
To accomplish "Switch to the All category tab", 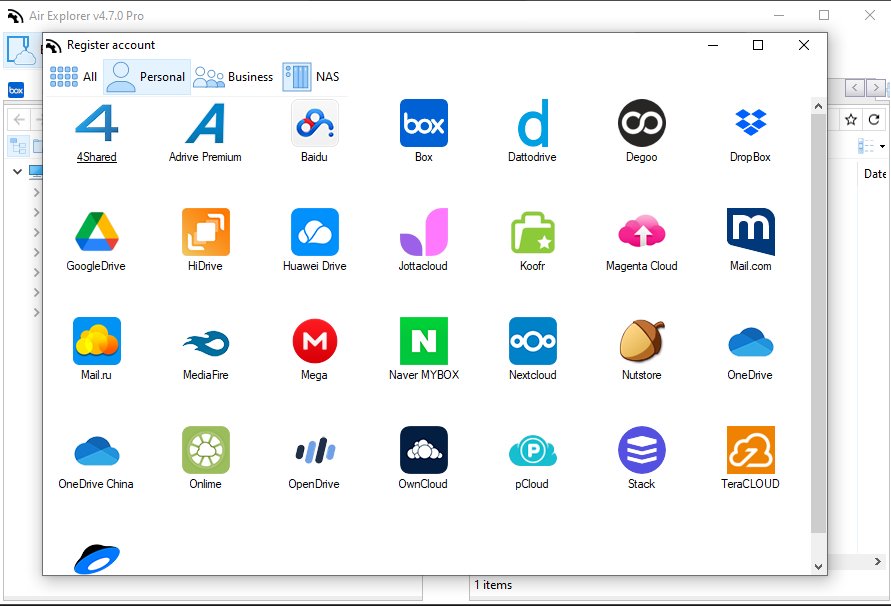I will click(73, 77).
